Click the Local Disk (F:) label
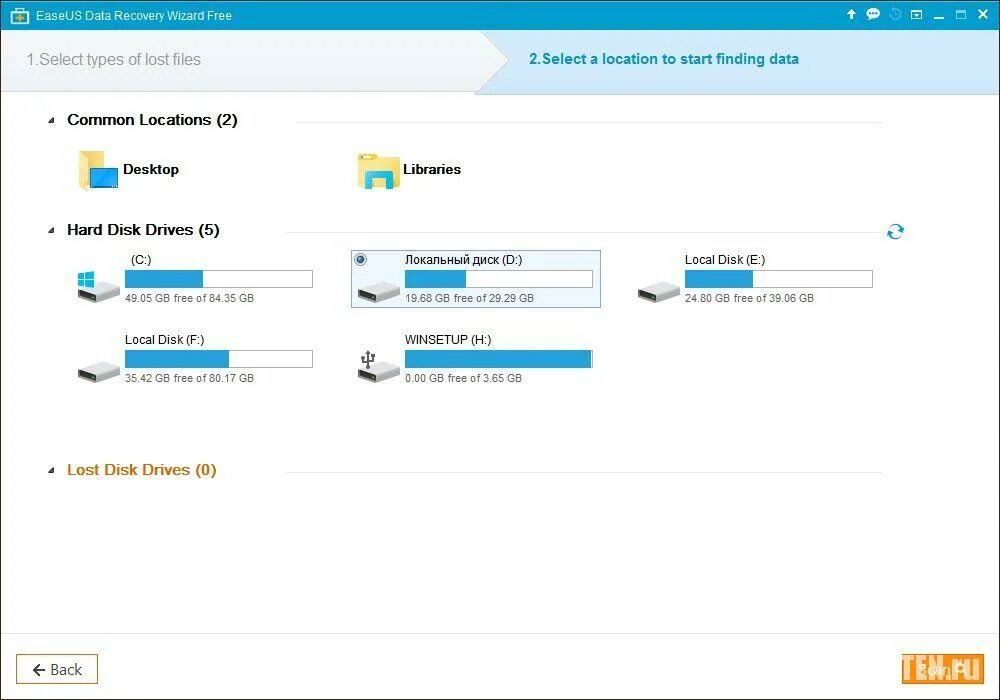 point(165,340)
